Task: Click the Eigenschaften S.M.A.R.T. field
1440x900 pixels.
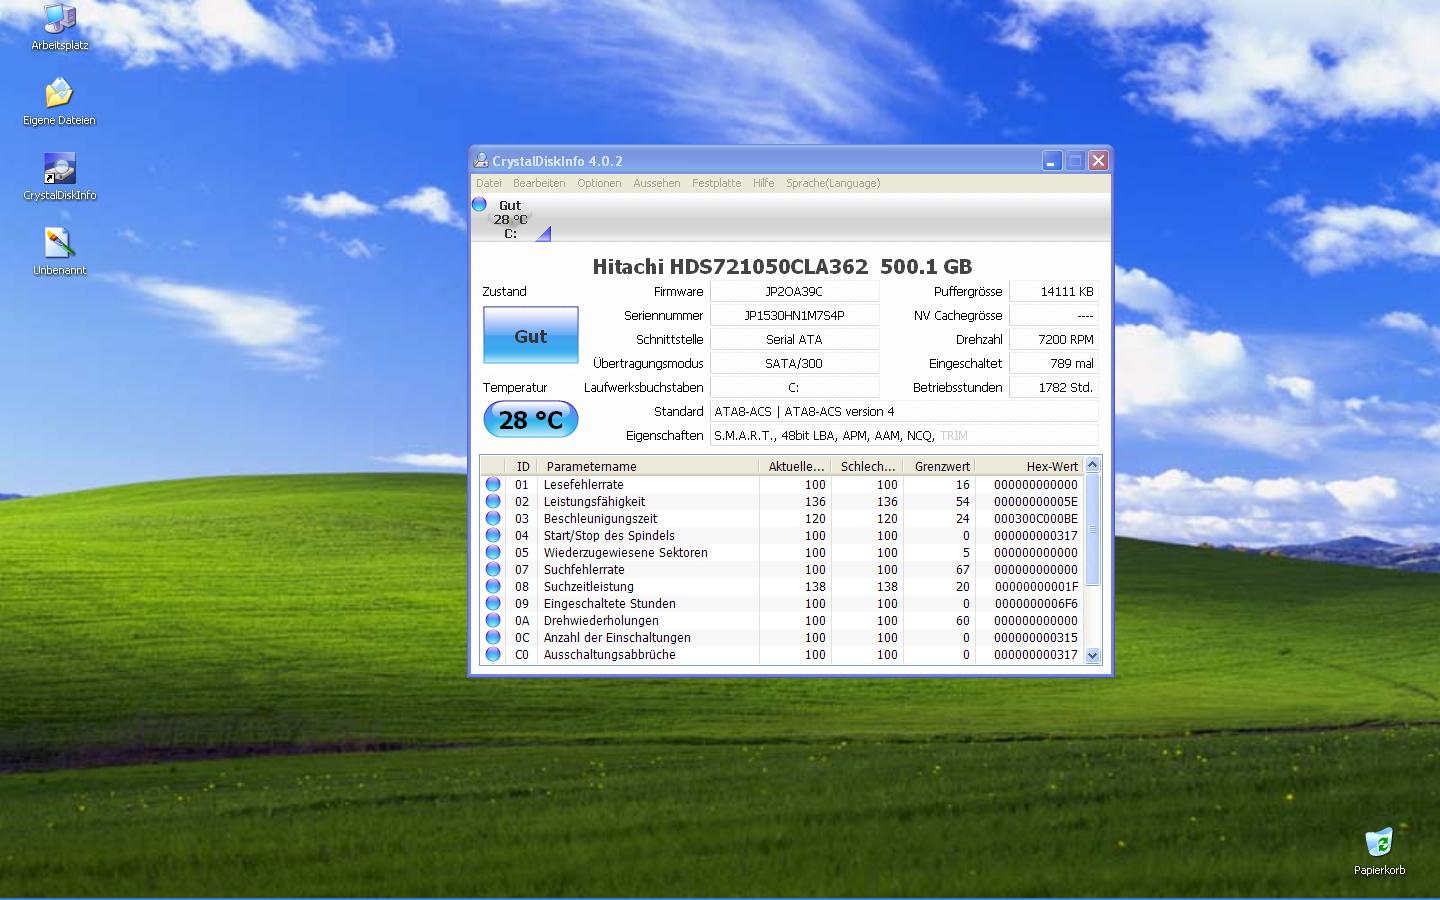Action: [904, 435]
